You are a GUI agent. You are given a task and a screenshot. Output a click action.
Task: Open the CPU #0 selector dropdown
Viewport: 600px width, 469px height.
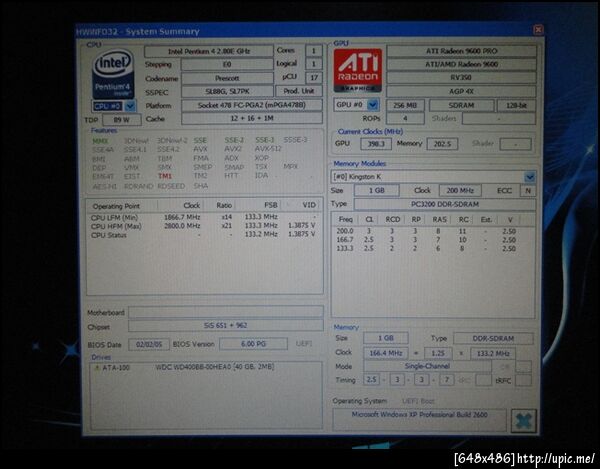tap(130, 106)
